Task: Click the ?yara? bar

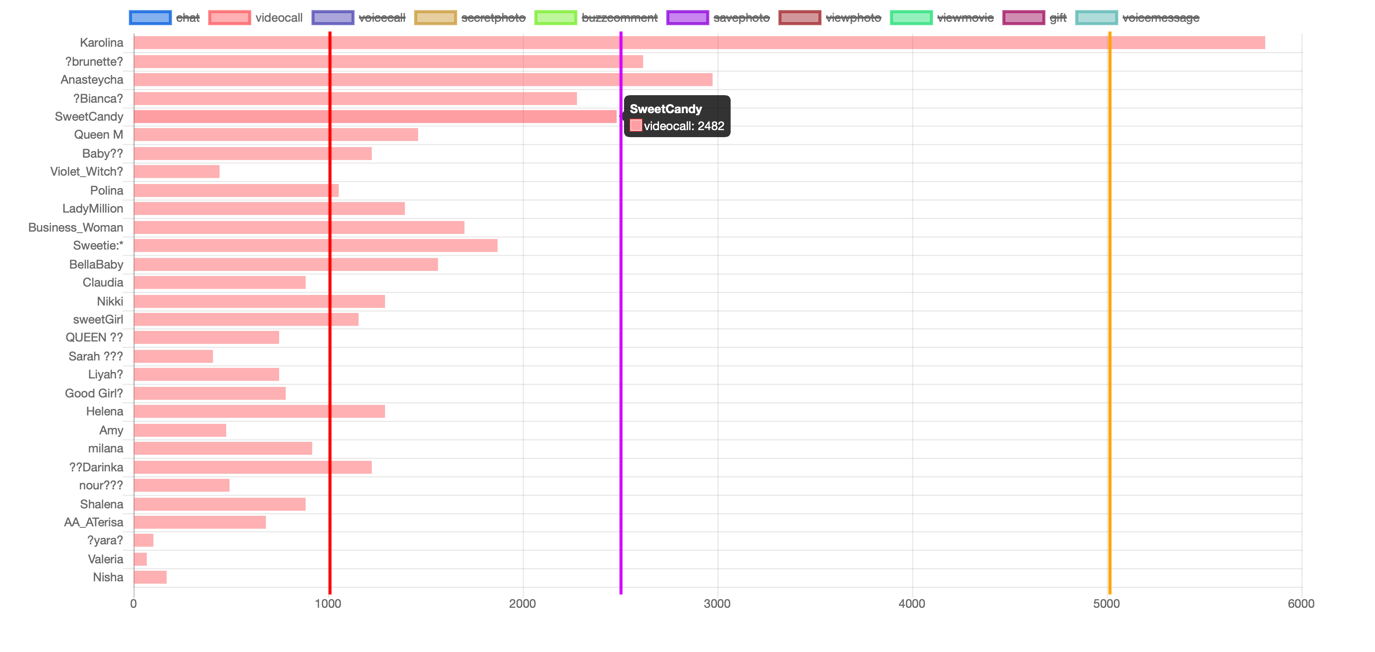Action: pyautogui.click(x=144, y=541)
